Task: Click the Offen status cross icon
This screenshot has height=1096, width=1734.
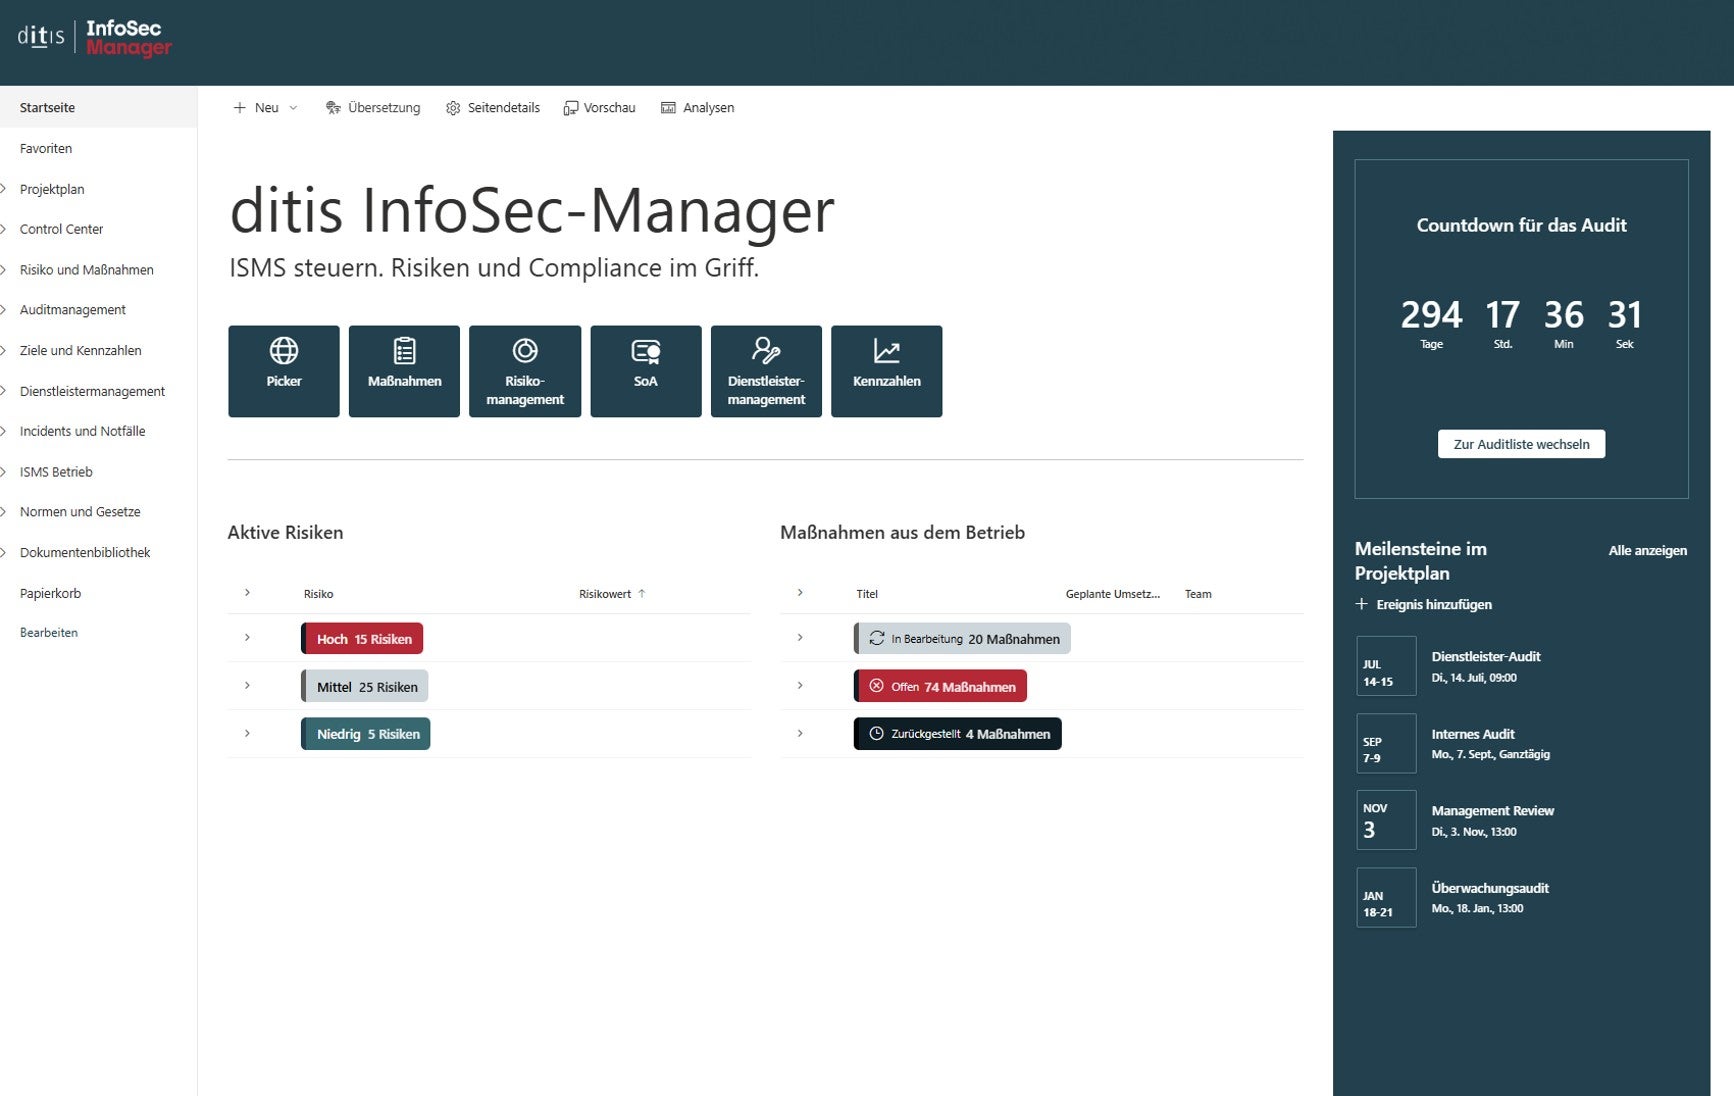Action: point(877,686)
